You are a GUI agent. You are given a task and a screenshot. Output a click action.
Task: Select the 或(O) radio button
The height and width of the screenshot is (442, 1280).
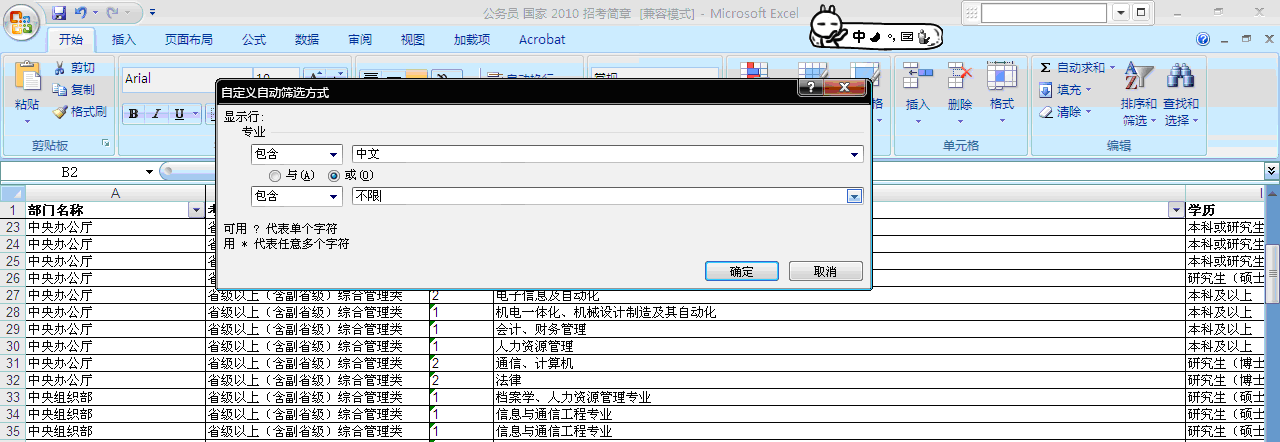(x=334, y=175)
